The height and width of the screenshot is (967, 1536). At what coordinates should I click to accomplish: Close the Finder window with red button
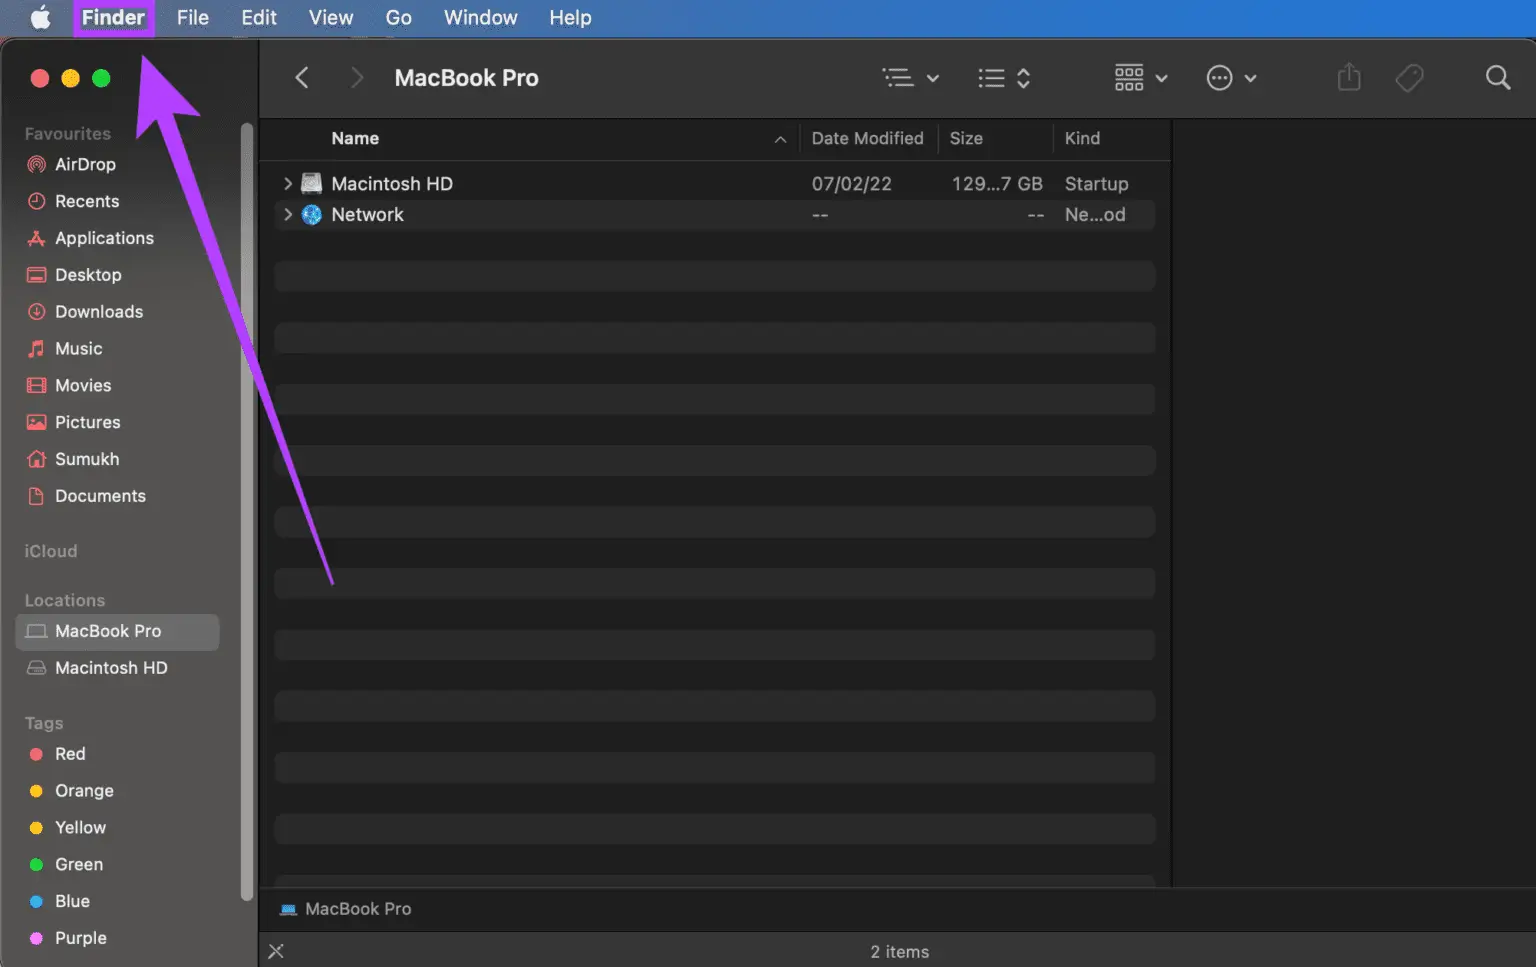tap(40, 78)
